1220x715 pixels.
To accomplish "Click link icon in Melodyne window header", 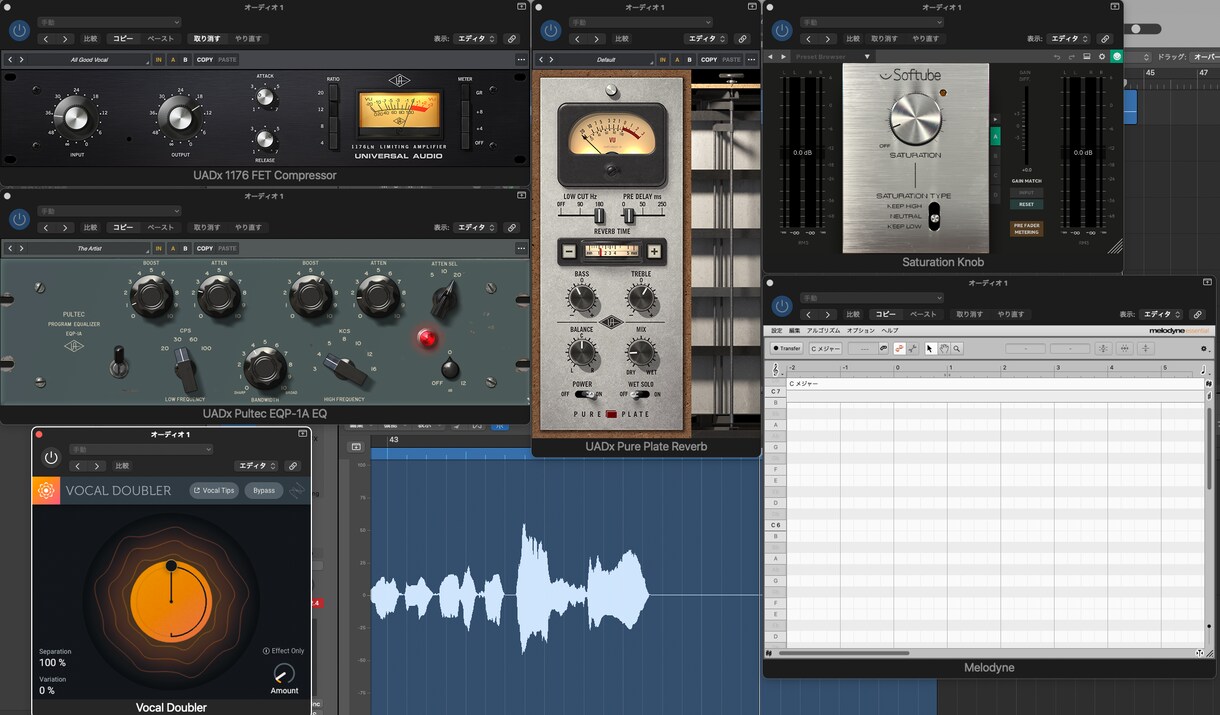I will pyautogui.click(x=1198, y=314).
